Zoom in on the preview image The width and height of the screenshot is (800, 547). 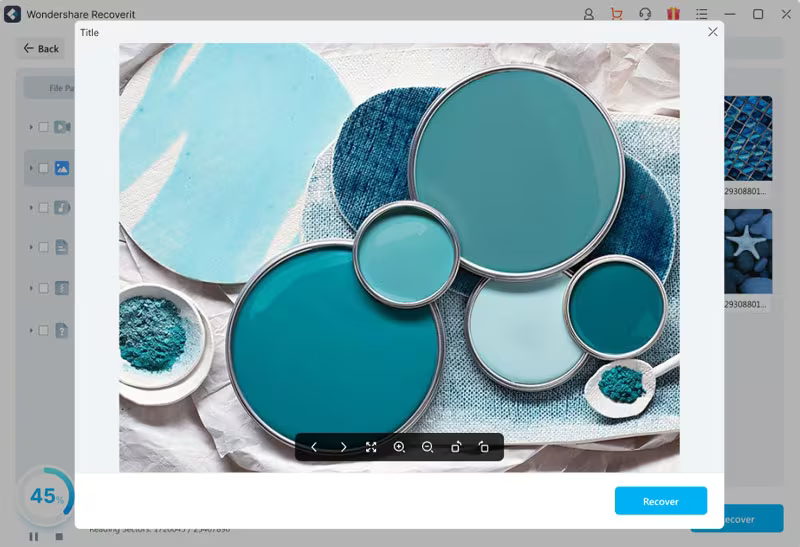(x=399, y=447)
